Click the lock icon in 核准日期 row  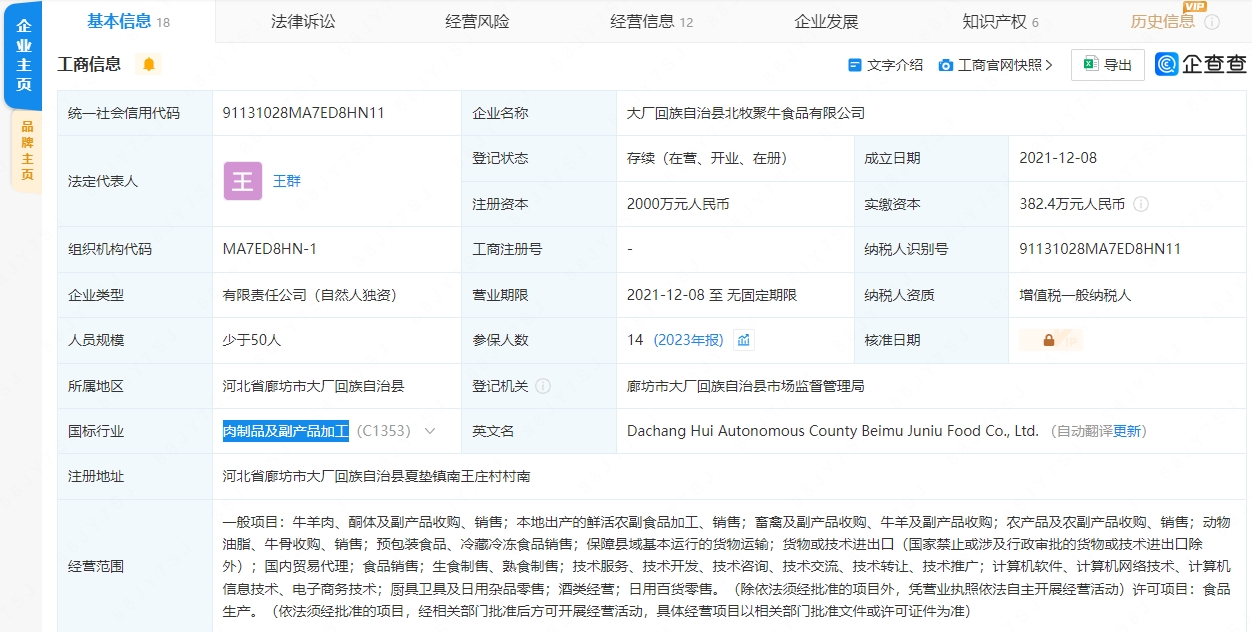(1048, 340)
